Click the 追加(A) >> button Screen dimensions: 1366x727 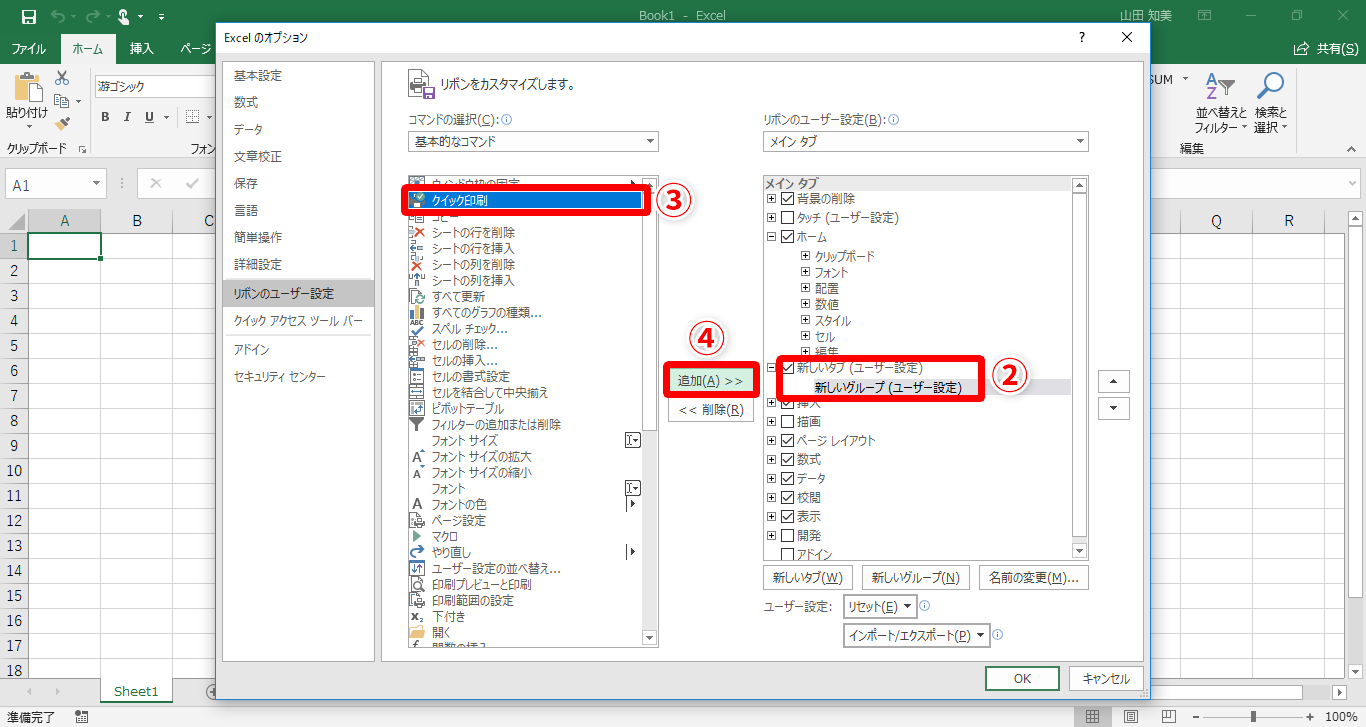(711, 380)
